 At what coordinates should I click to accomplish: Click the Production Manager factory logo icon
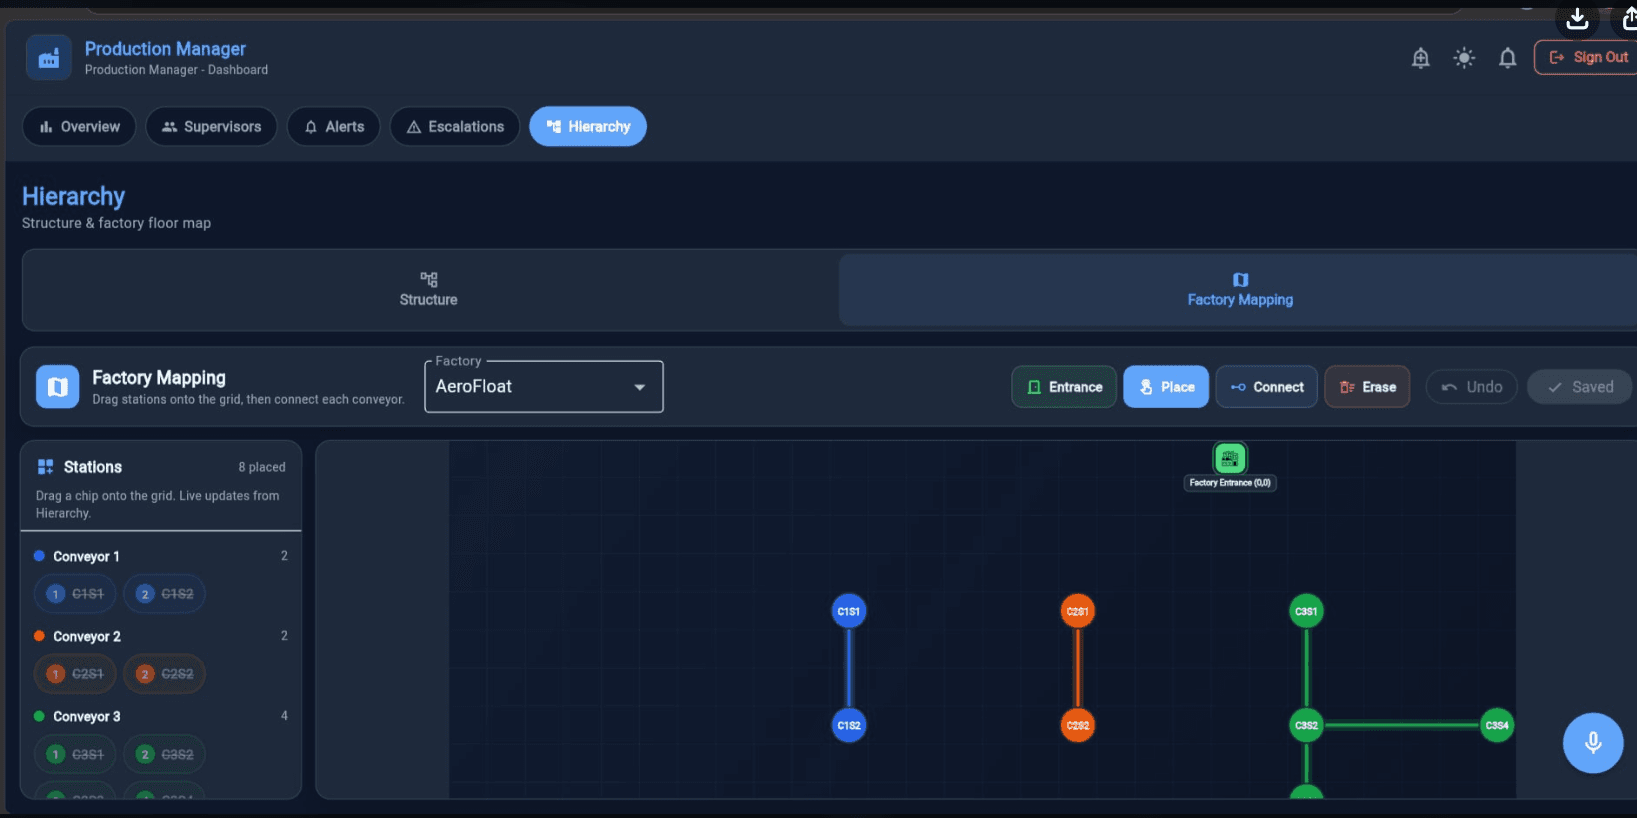pyautogui.click(x=48, y=58)
